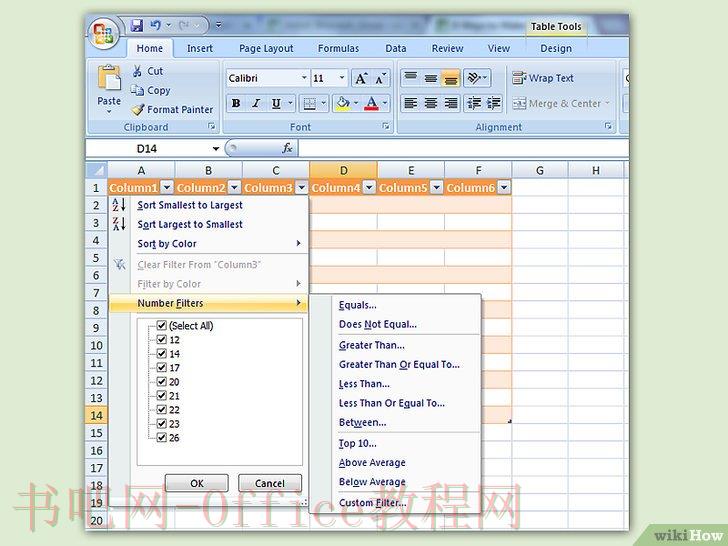Click Increase Indent icon
Screen dimensions: 728x546
(493, 103)
